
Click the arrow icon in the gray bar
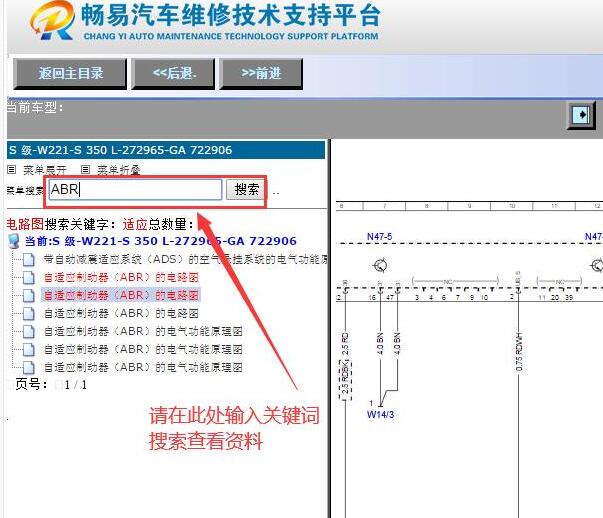[x=581, y=115]
